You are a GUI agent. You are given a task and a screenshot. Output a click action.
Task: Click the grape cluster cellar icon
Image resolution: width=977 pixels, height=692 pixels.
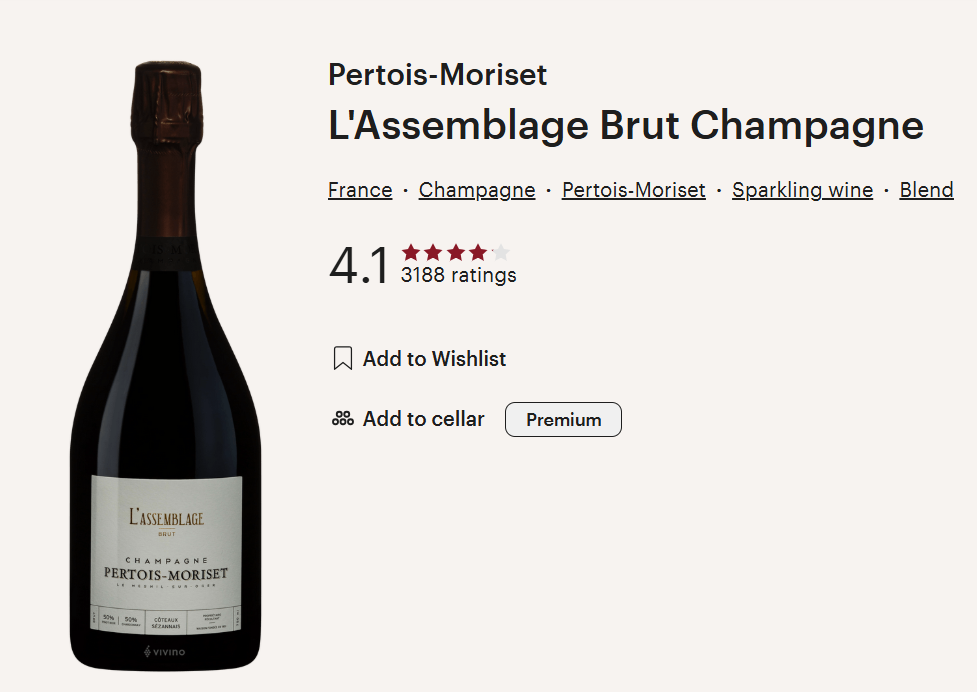point(343,419)
